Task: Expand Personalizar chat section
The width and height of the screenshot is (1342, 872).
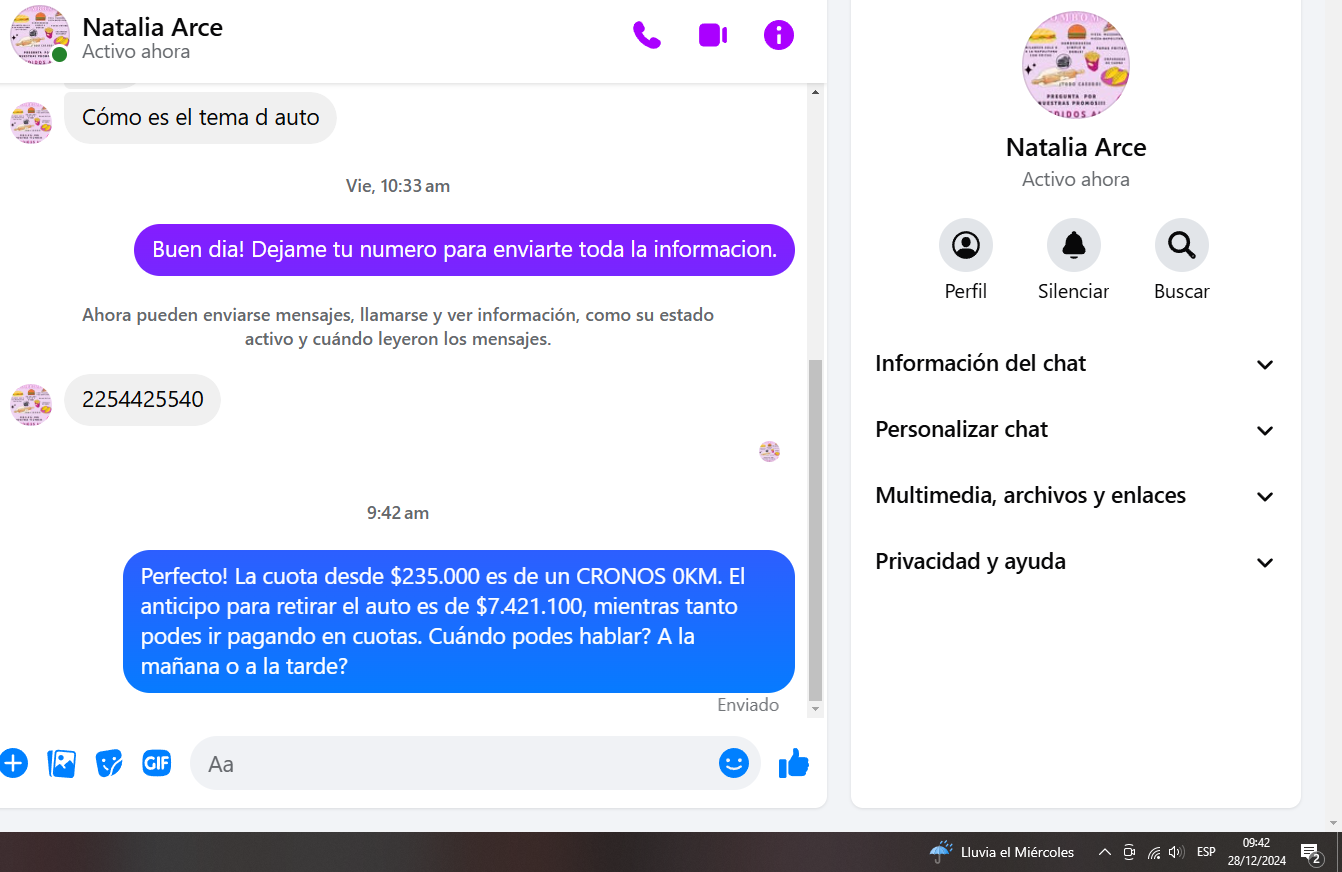Action: coord(1075,430)
